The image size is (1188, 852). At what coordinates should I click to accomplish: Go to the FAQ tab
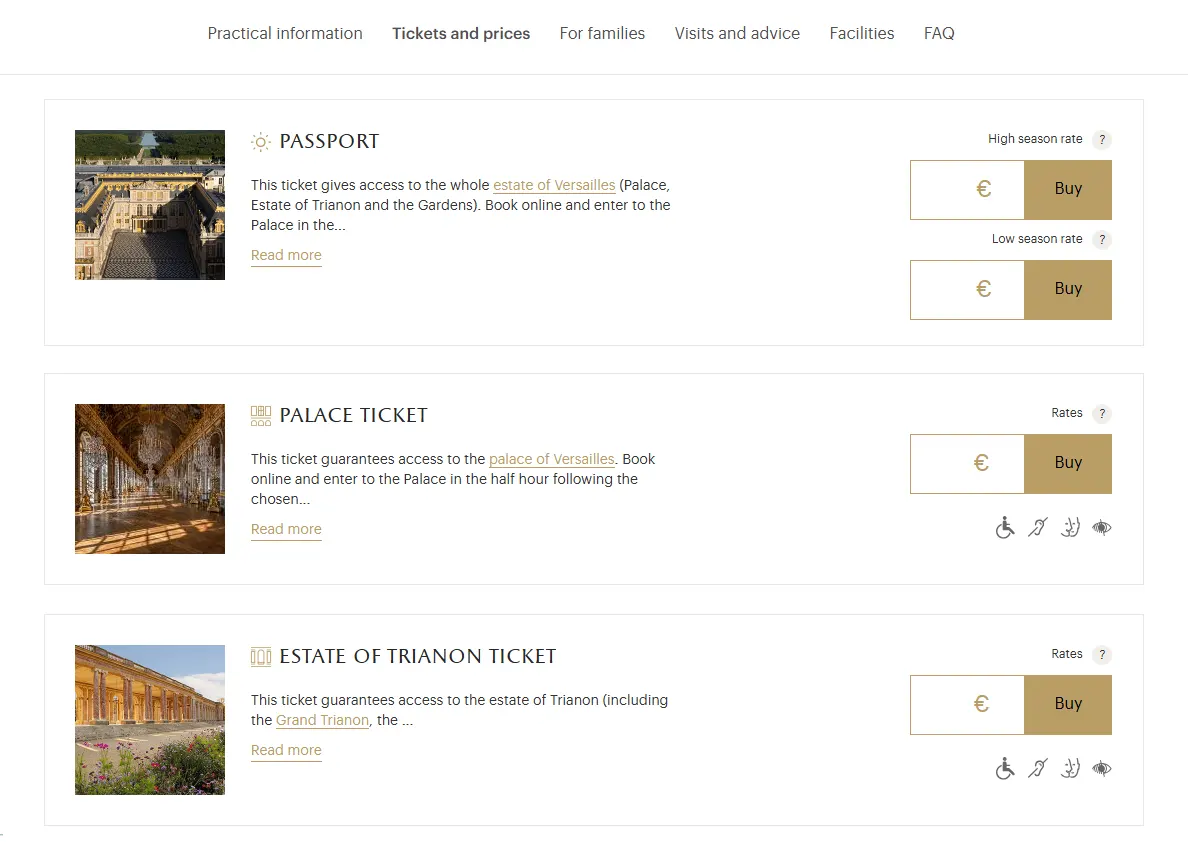coord(939,34)
